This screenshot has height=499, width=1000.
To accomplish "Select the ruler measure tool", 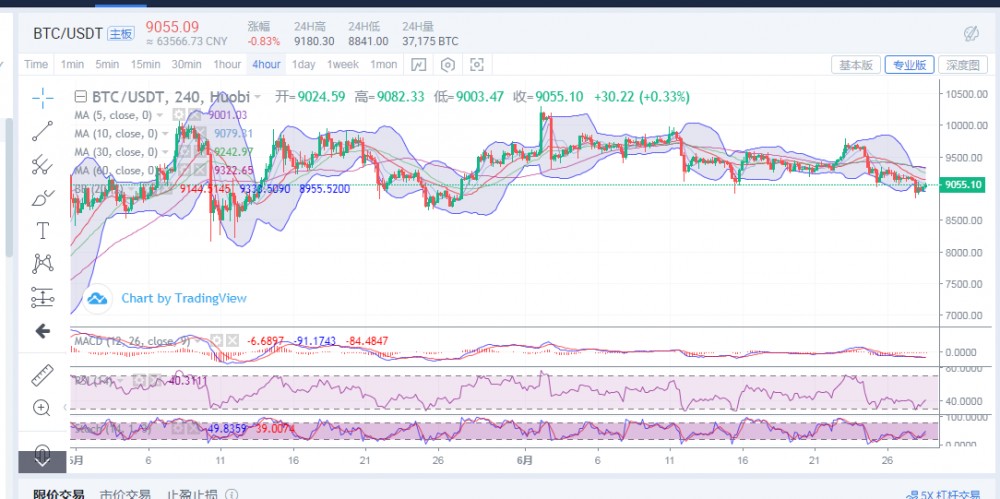I will [43, 375].
